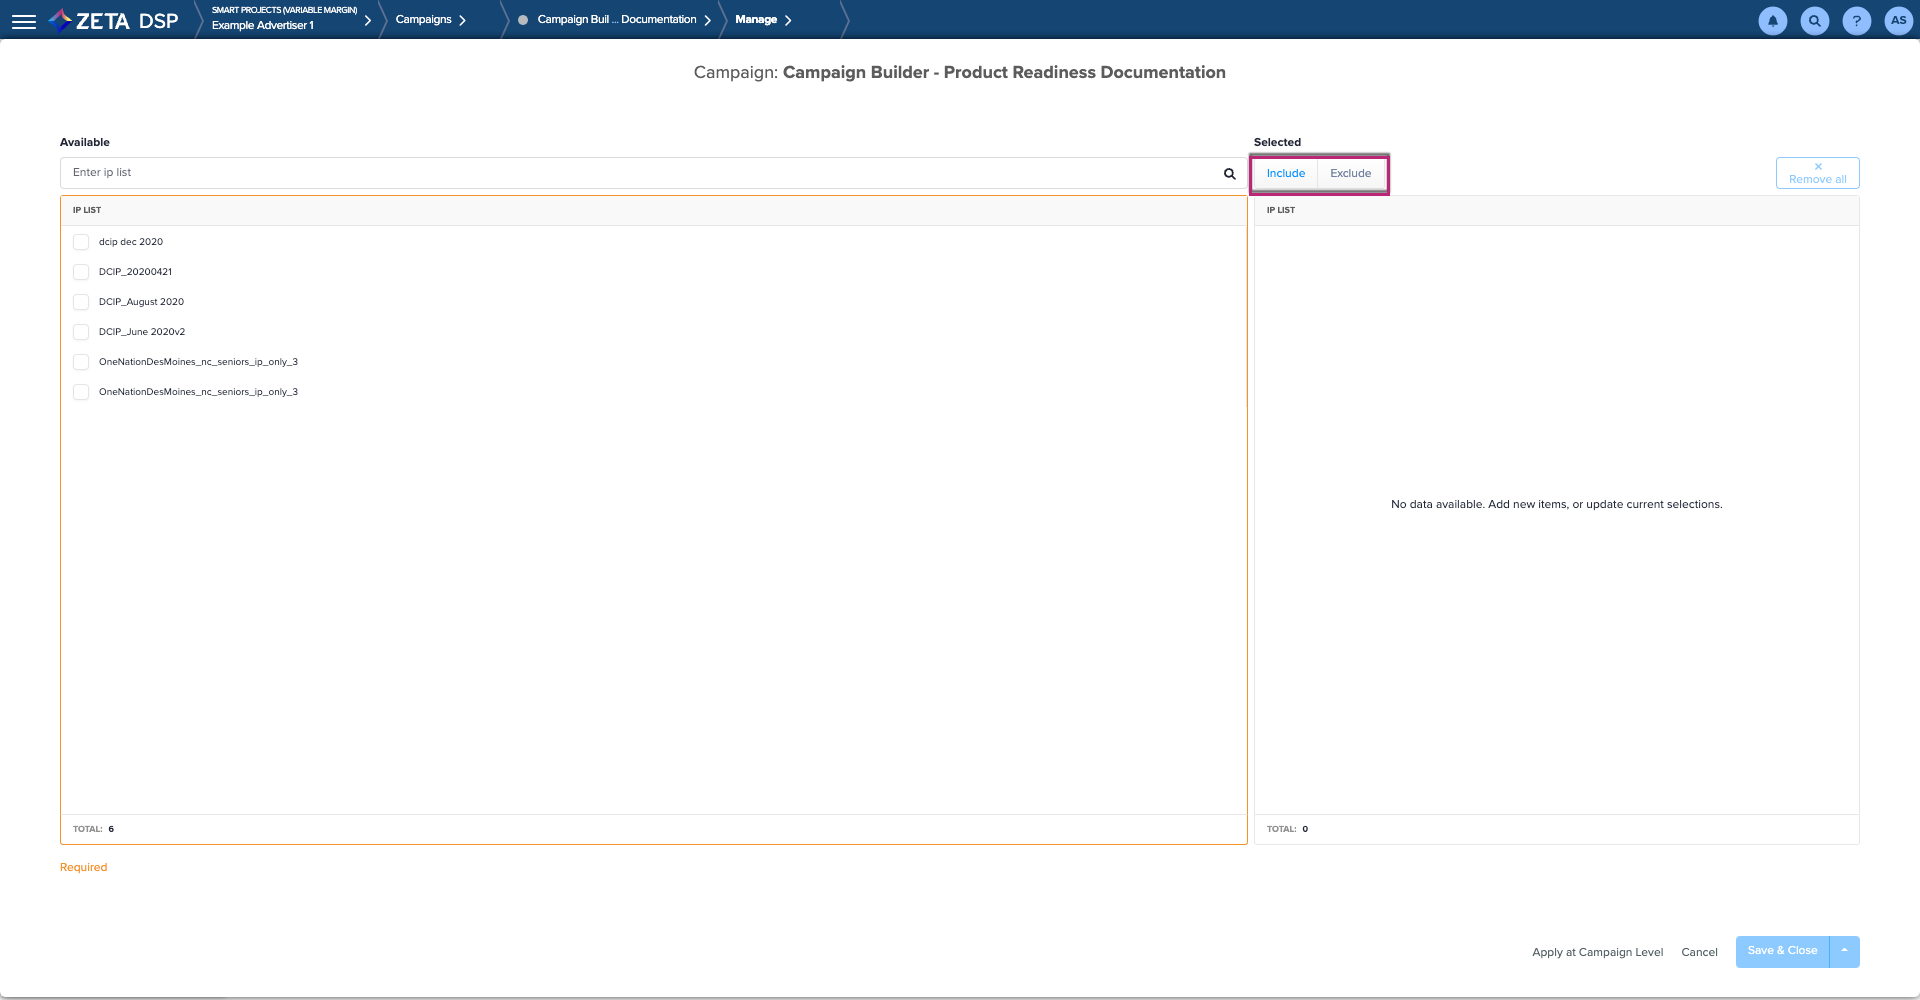Select the DCIP_20200421 checkbox
Screen dimensions: 1920x1000
(81, 272)
